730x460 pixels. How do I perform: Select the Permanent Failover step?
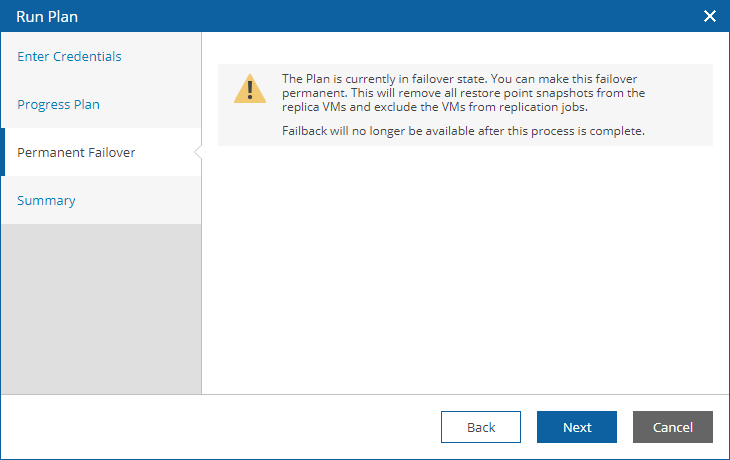[76, 152]
